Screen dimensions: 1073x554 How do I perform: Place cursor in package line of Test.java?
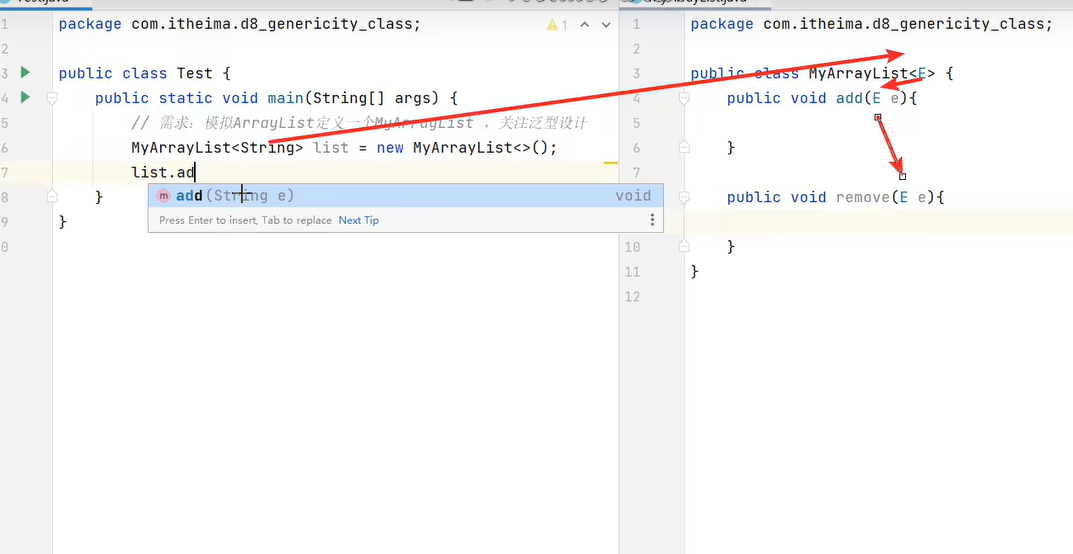240,25
